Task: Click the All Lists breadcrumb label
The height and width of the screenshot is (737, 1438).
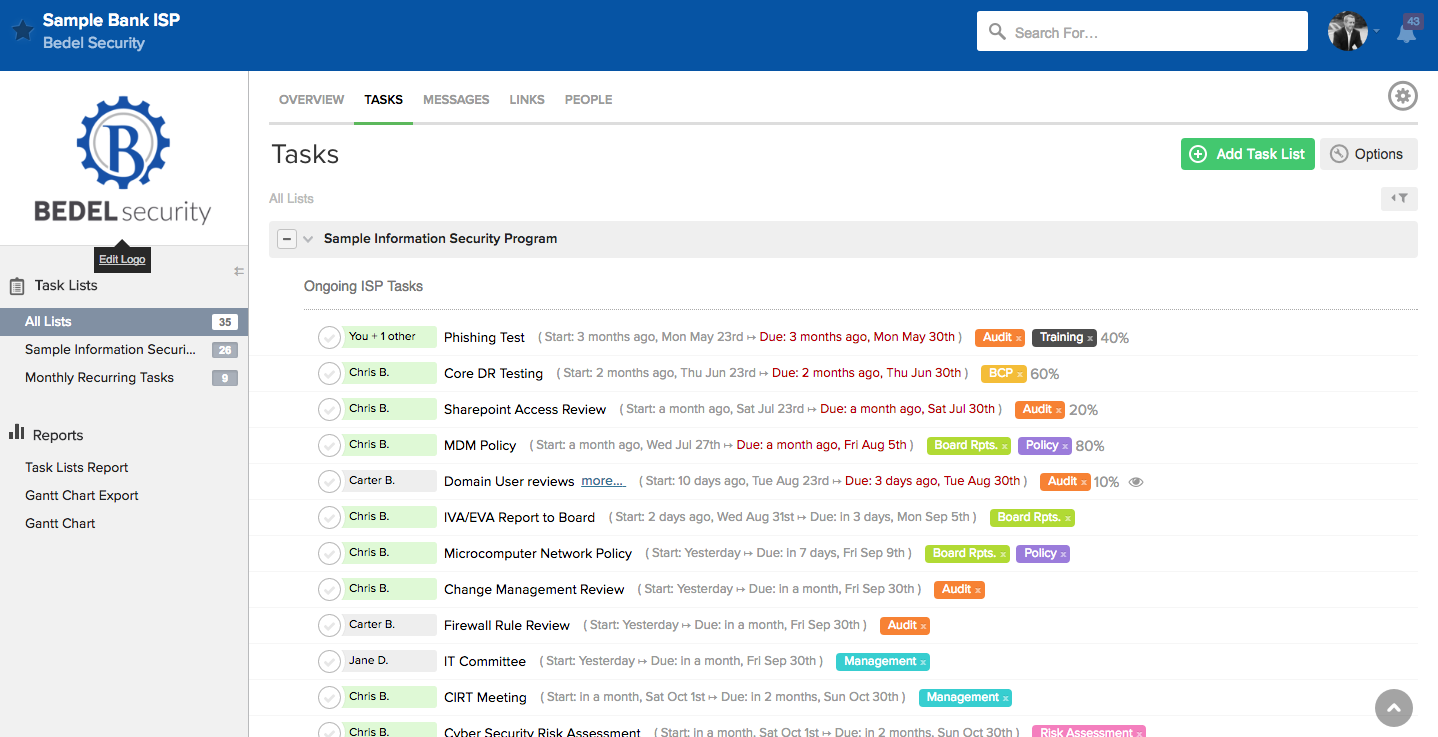Action: pos(291,199)
